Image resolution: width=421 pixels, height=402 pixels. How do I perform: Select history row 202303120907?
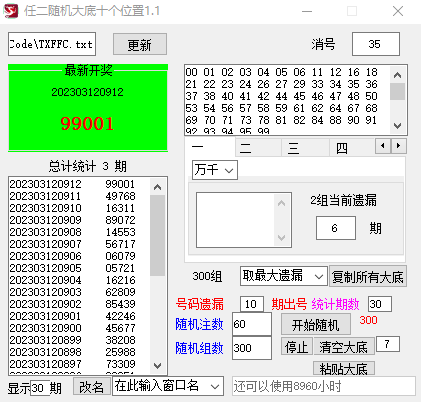point(79,244)
